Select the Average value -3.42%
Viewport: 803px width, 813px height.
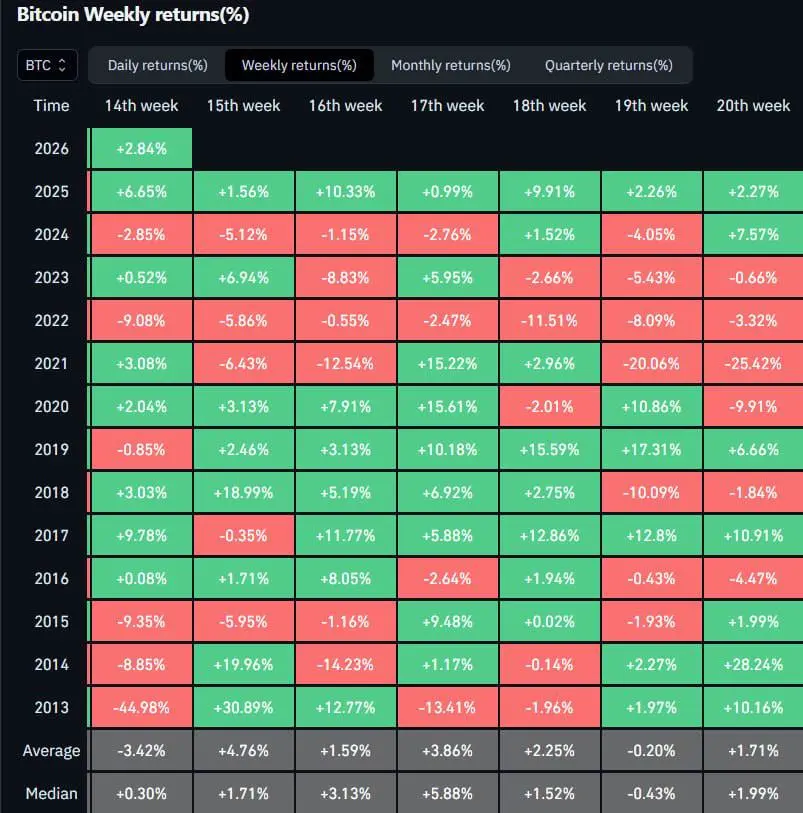point(142,750)
